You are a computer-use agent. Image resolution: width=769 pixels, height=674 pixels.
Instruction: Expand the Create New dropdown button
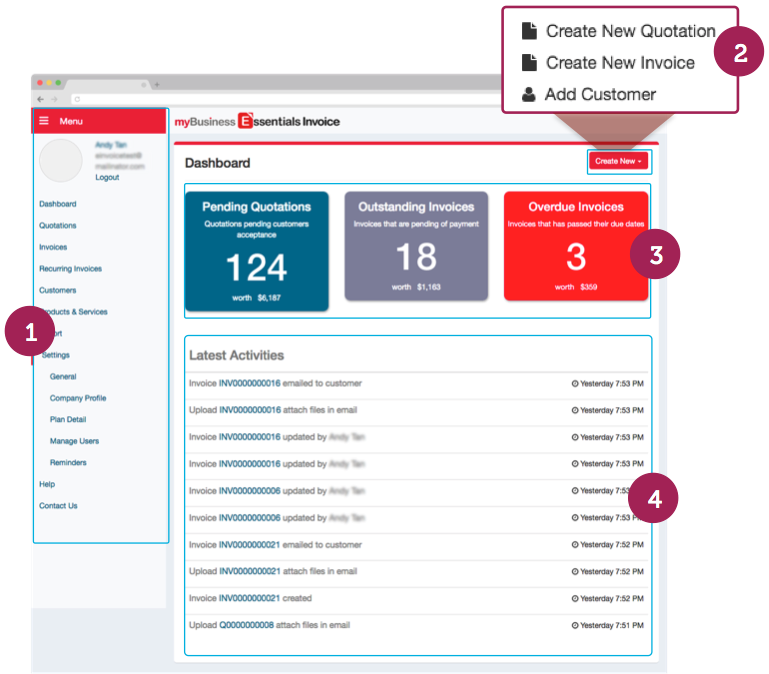pyautogui.click(x=618, y=161)
